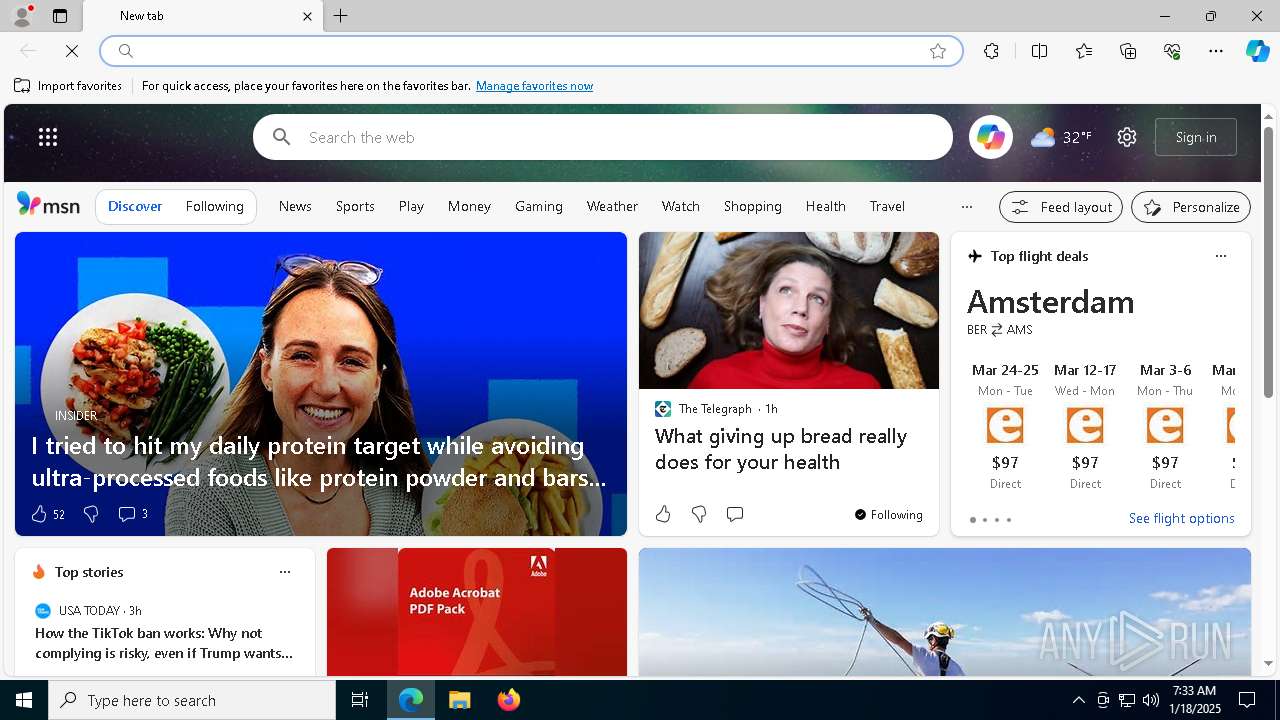Open the Travel category
This screenshot has width=1280, height=720.
point(887,206)
